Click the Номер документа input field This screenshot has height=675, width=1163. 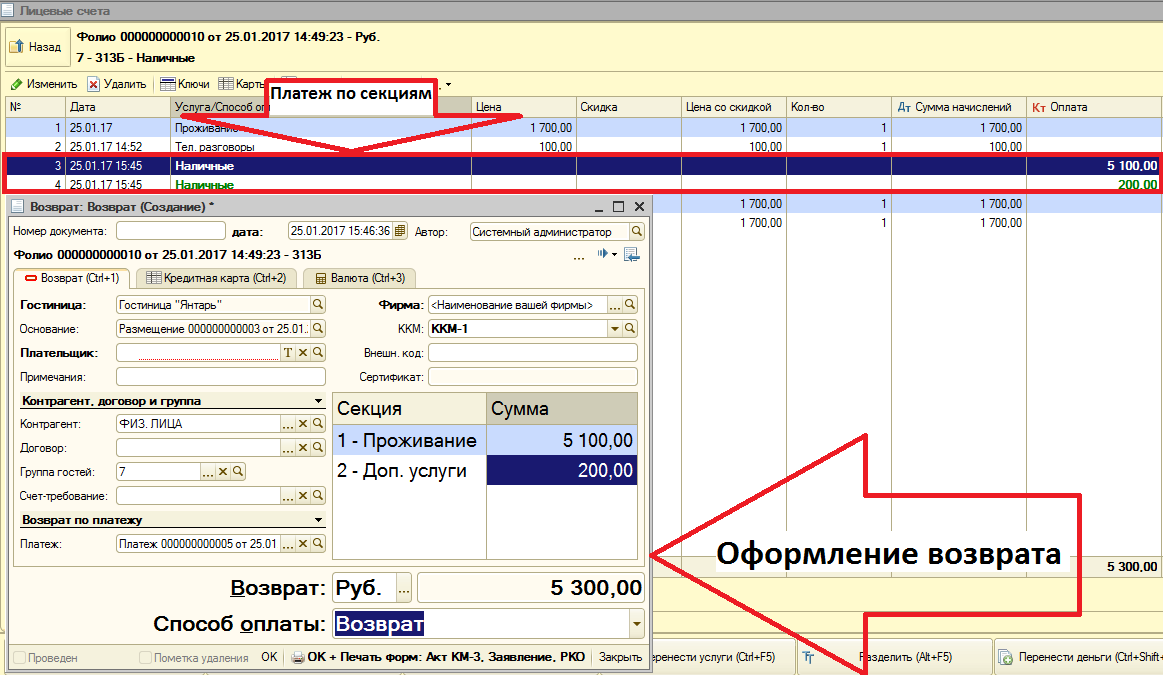click(171, 231)
